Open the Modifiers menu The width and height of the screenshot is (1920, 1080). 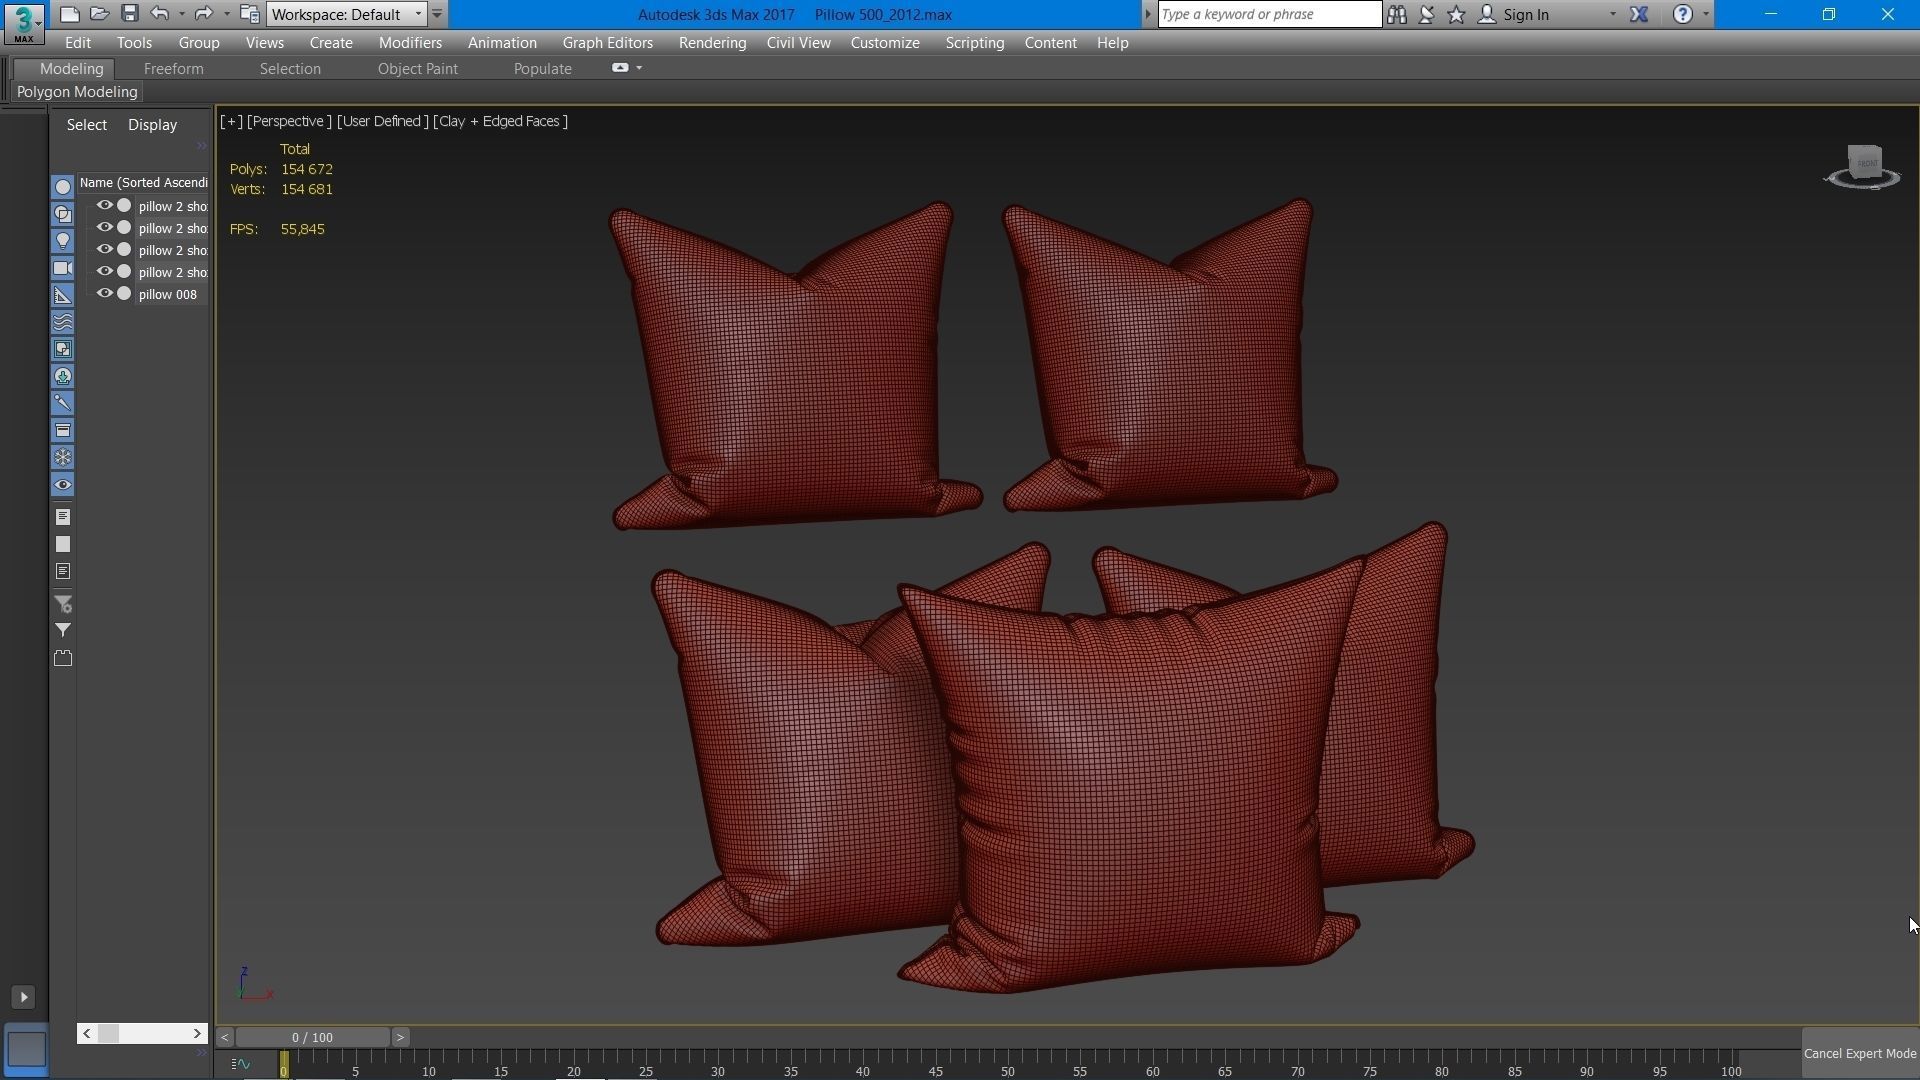coord(410,43)
